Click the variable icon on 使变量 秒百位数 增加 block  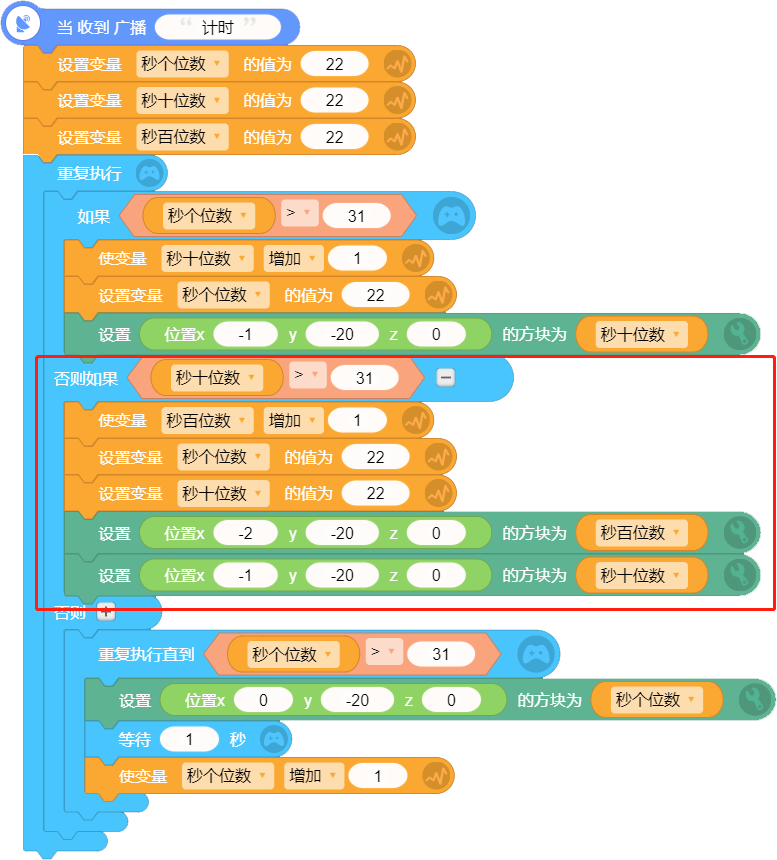pyautogui.click(x=416, y=421)
